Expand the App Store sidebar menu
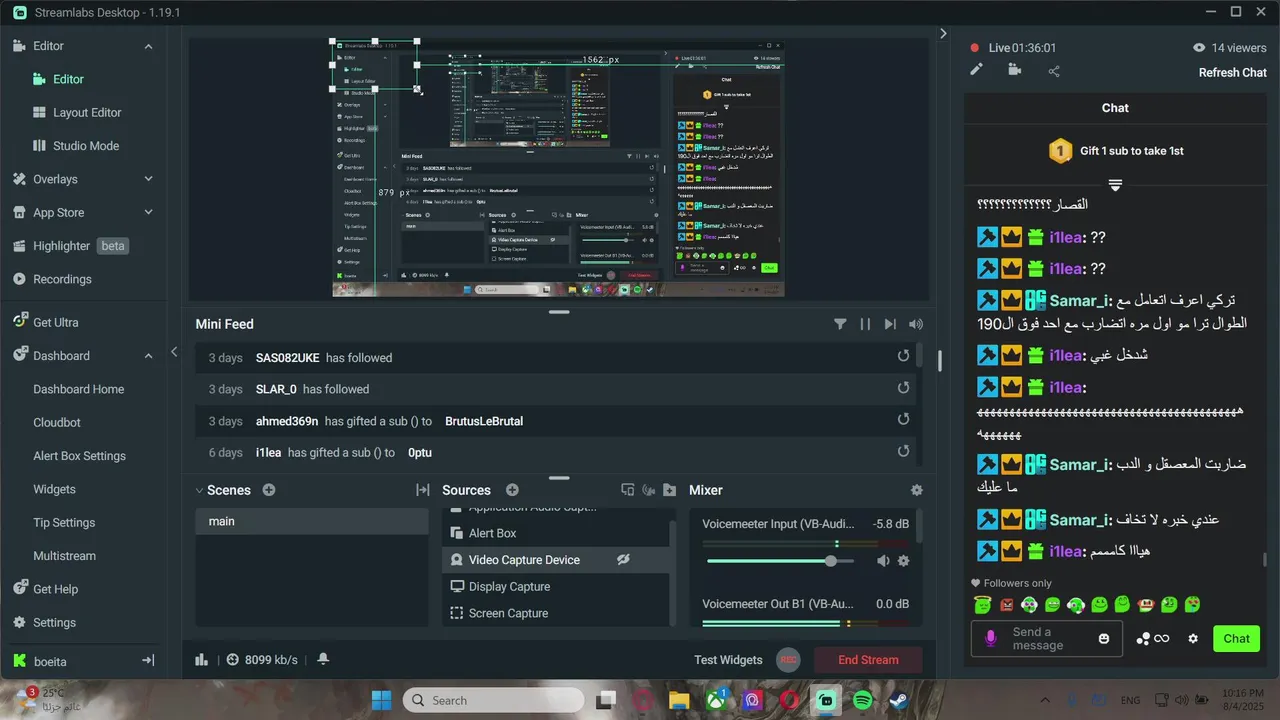 (148, 212)
